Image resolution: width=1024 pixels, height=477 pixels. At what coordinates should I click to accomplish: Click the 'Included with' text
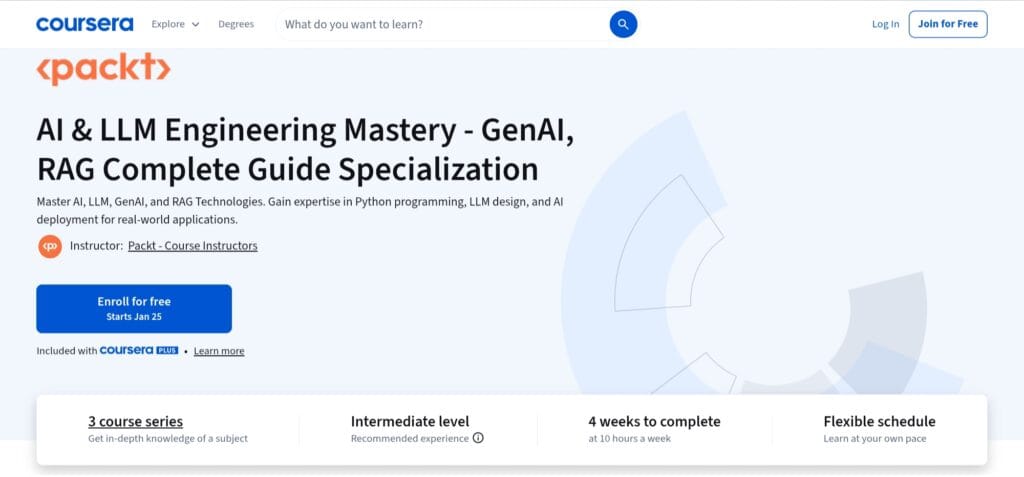pos(67,351)
